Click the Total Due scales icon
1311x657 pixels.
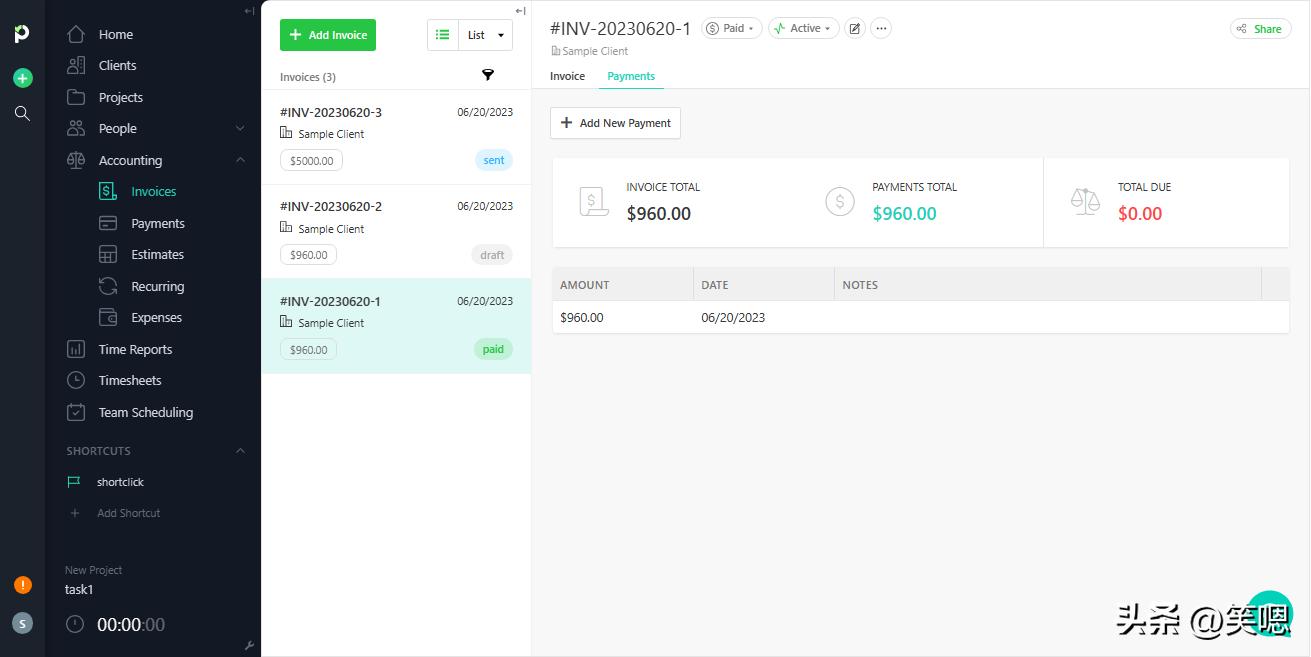click(1085, 201)
